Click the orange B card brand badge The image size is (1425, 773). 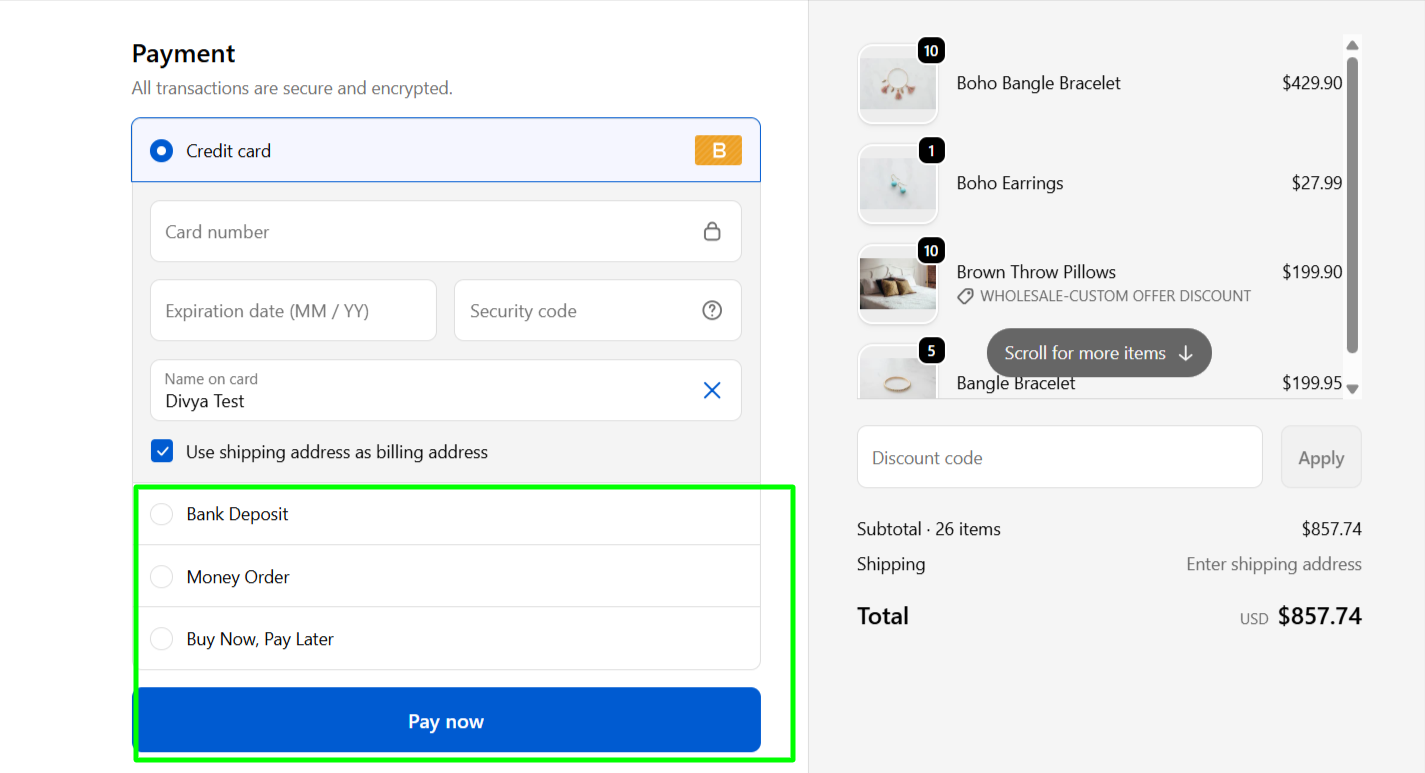pos(718,151)
